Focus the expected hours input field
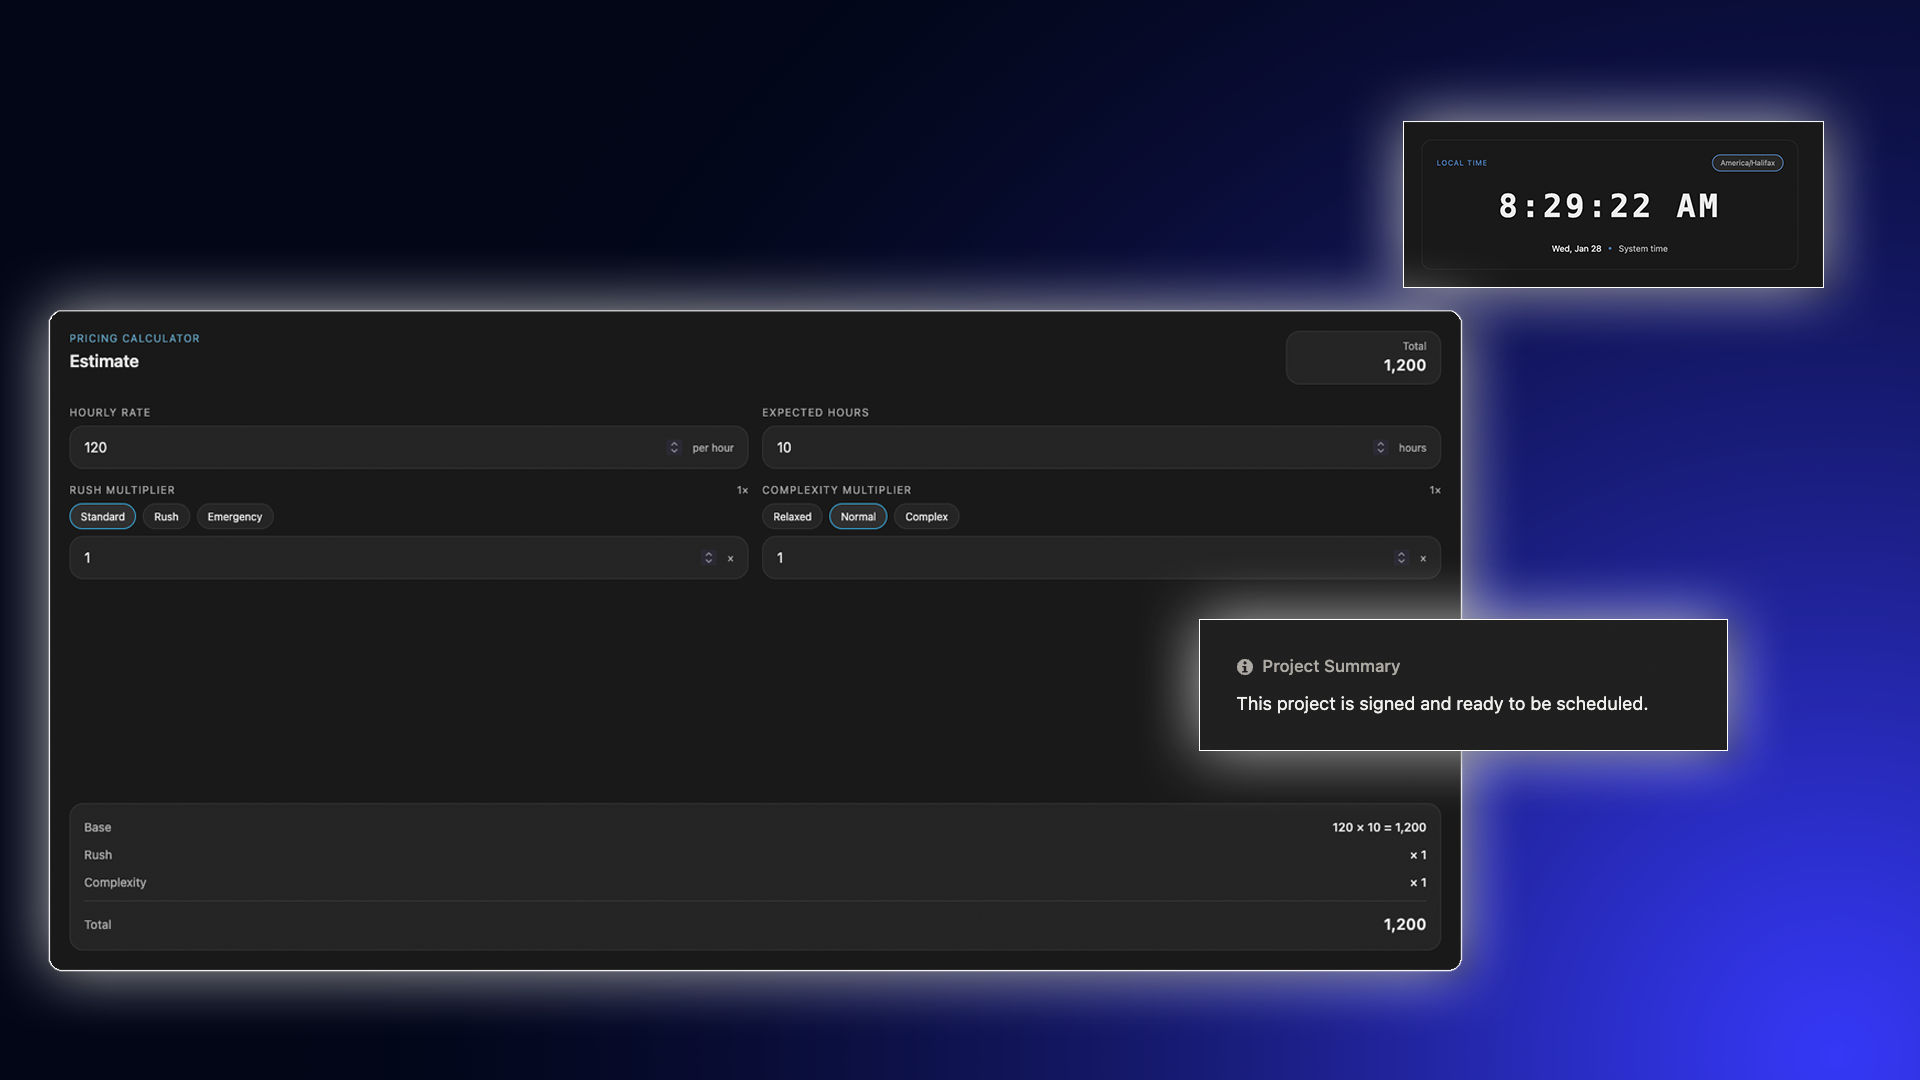The height and width of the screenshot is (1080, 1920). pyautogui.click(x=1060, y=447)
